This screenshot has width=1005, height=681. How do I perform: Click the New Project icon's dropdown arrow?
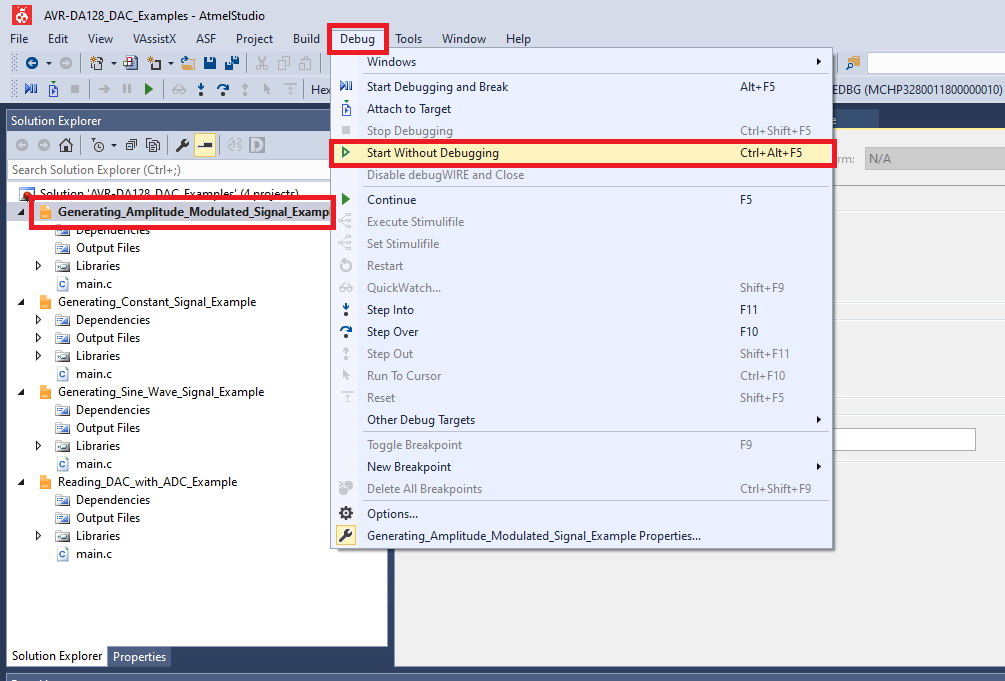point(113,63)
